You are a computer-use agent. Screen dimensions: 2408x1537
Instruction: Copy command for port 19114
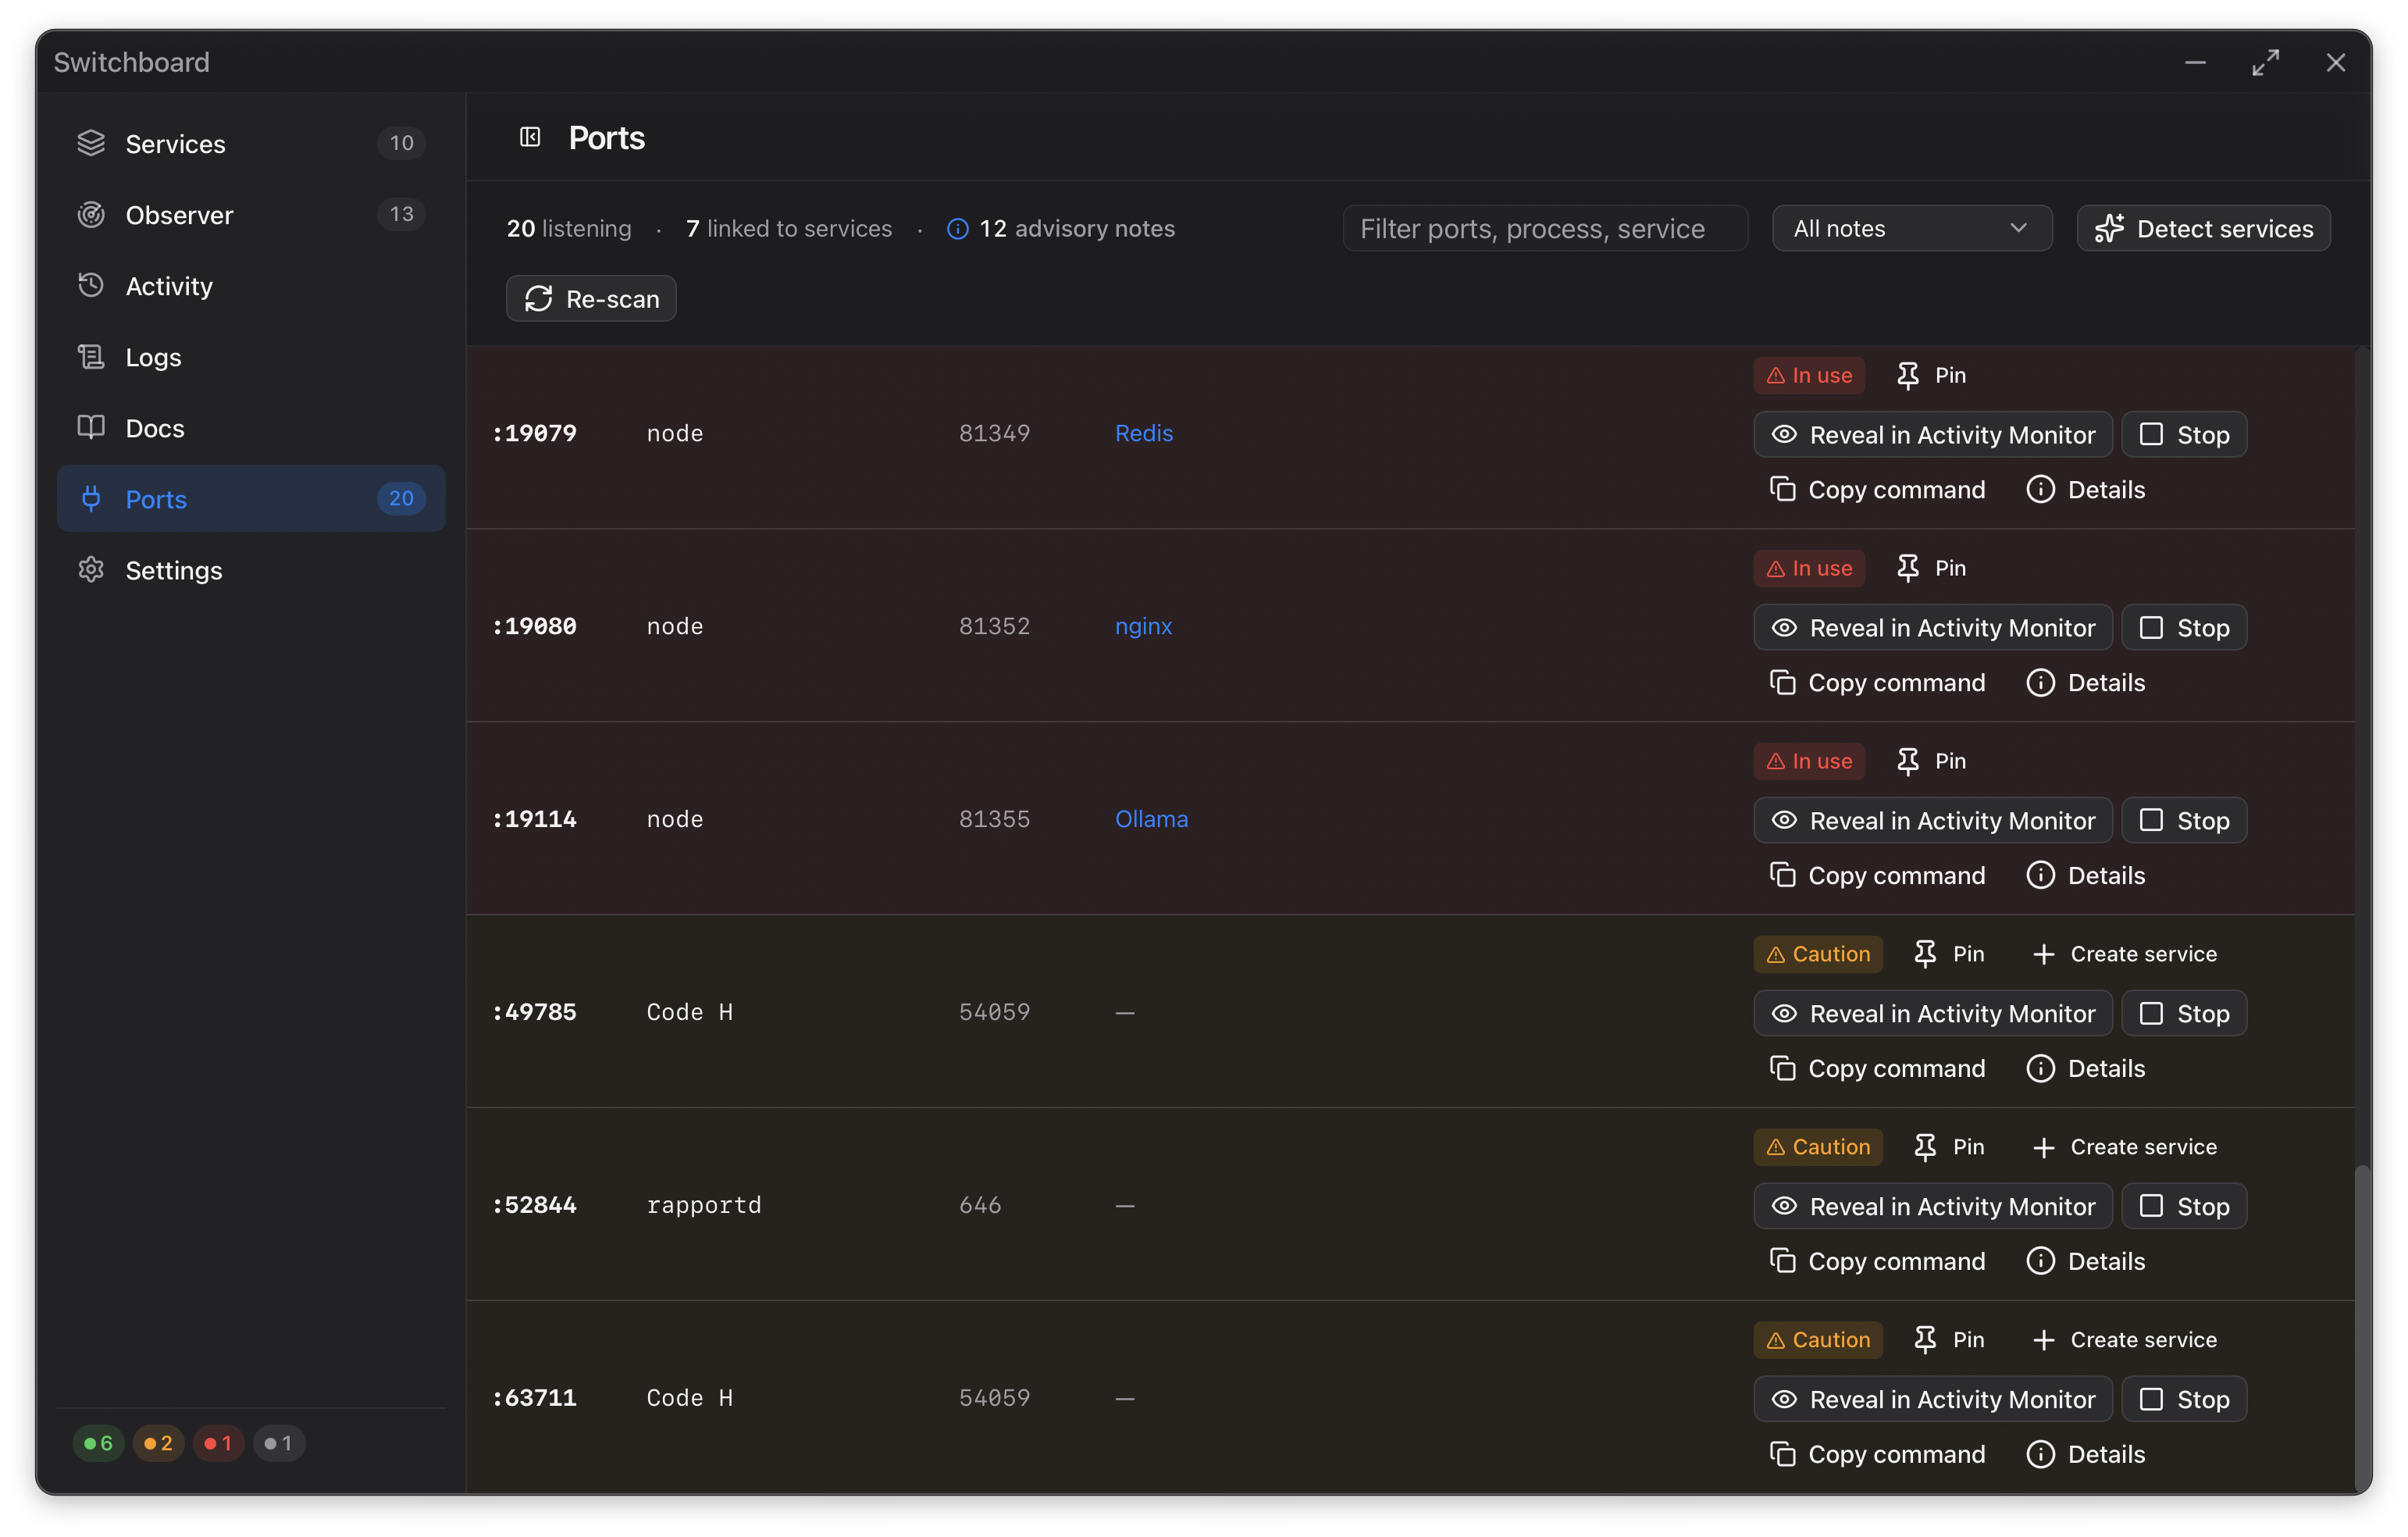tap(1877, 875)
